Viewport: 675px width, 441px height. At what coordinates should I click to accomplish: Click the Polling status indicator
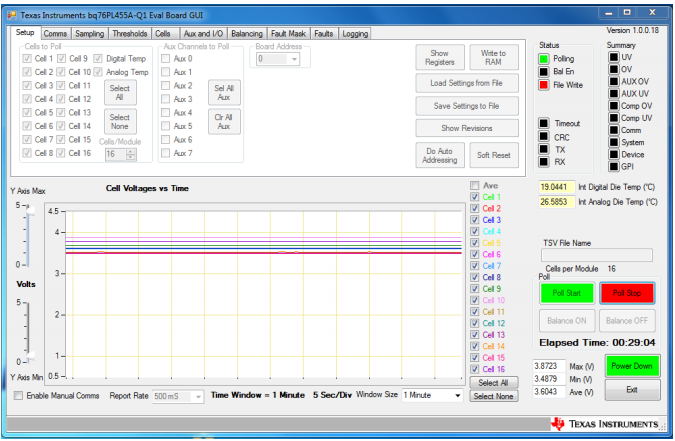(544, 59)
